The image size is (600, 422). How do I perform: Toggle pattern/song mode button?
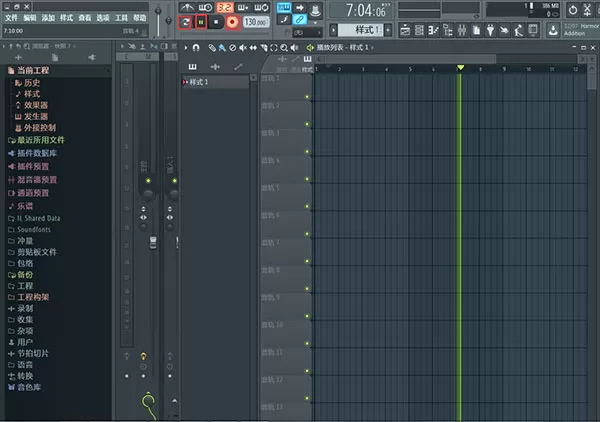186,22
